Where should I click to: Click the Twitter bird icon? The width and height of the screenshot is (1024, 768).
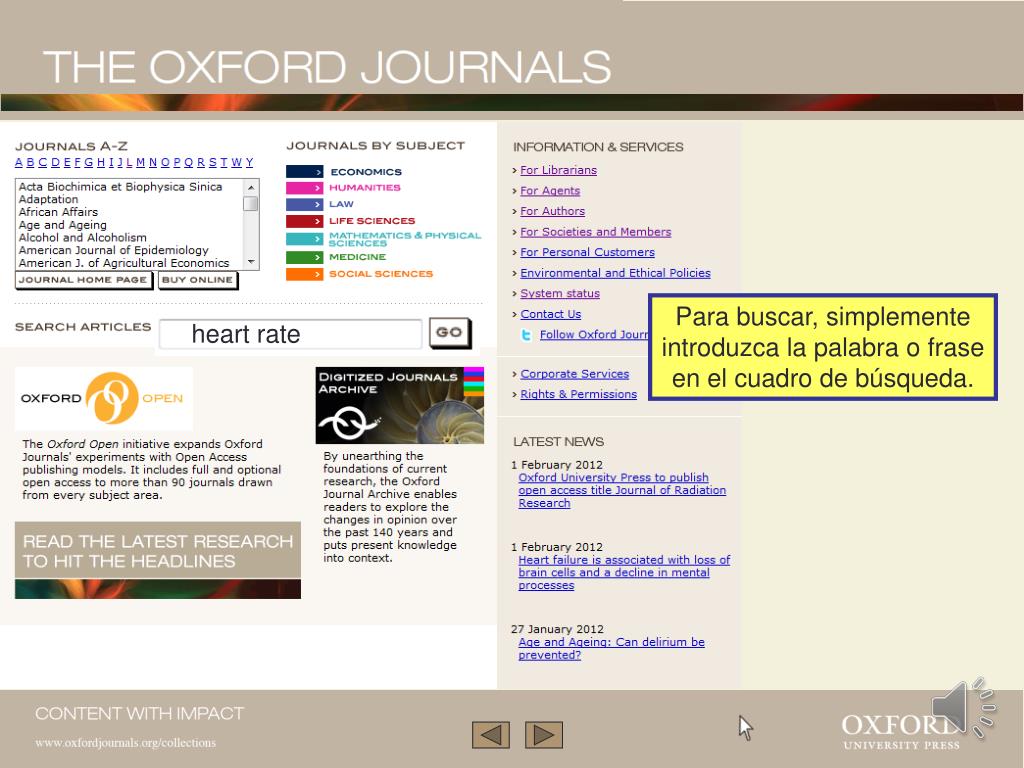point(526,335)
